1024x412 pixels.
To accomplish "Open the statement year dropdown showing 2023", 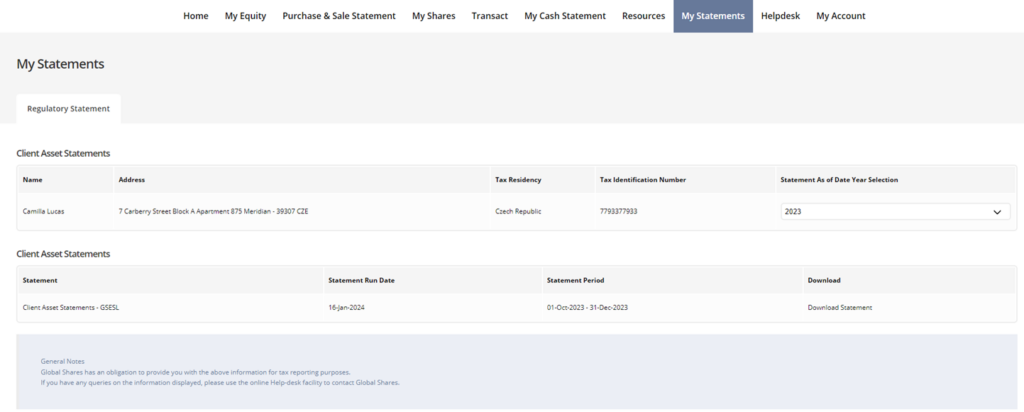I will (x=895, y=212).
